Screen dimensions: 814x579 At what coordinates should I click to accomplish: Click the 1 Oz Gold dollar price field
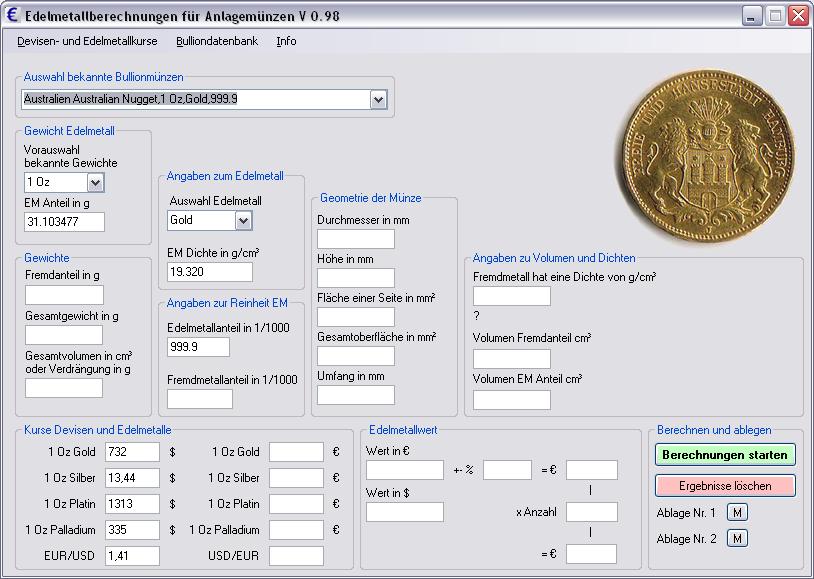132,452
